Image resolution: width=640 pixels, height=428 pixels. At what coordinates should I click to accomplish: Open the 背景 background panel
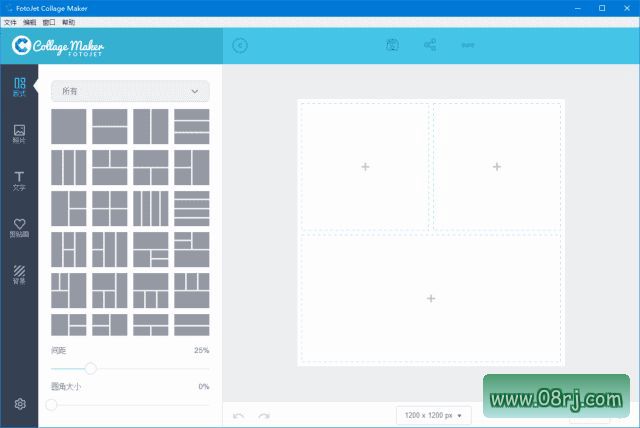tap(19, 274)
